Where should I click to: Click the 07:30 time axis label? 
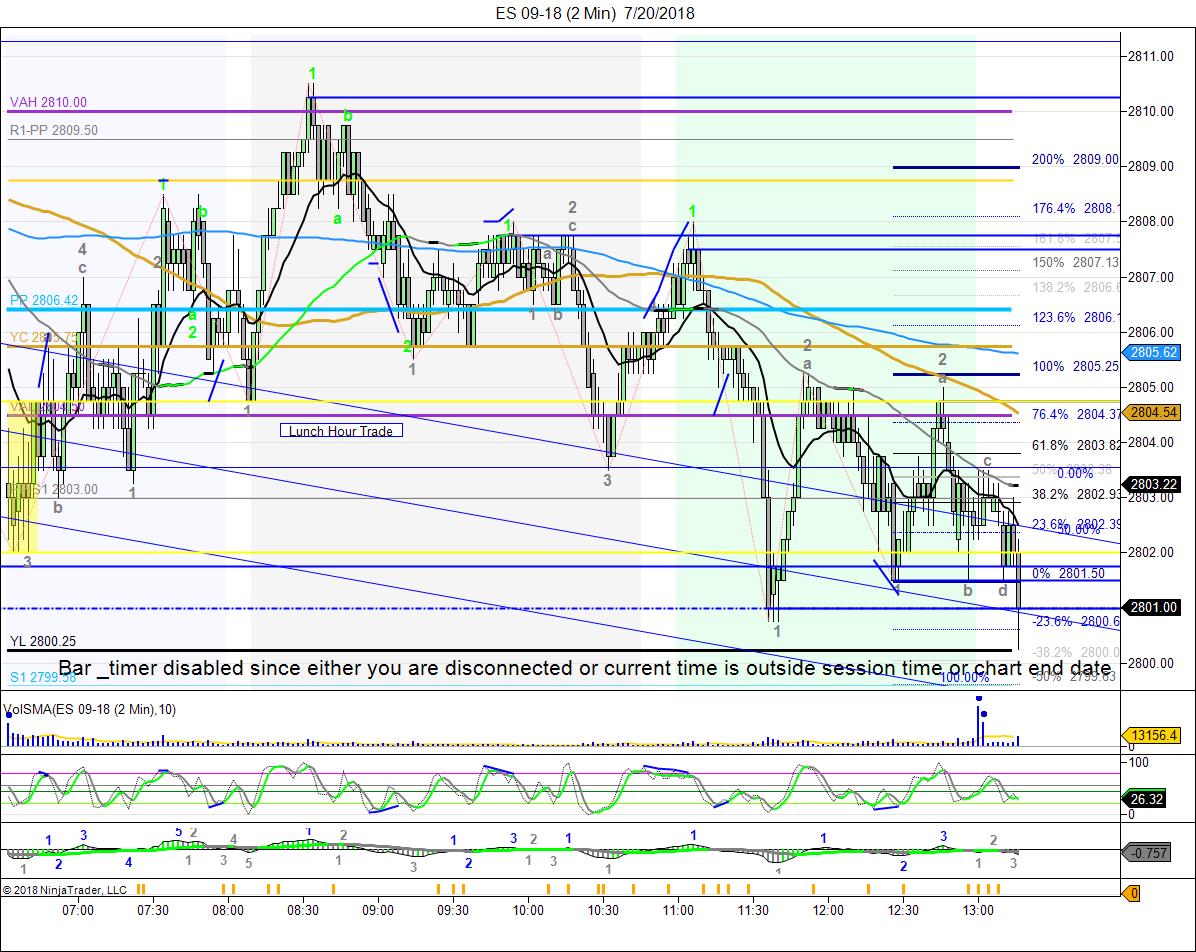153,910
